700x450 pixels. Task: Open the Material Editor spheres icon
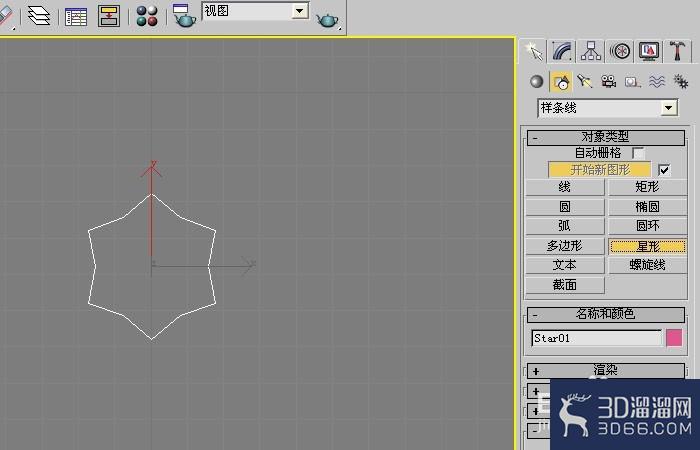147,16
